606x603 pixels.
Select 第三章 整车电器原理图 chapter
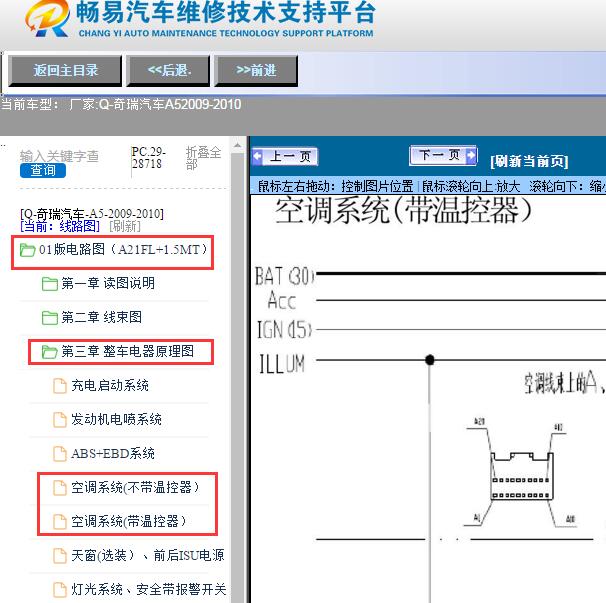coord(128,351)
